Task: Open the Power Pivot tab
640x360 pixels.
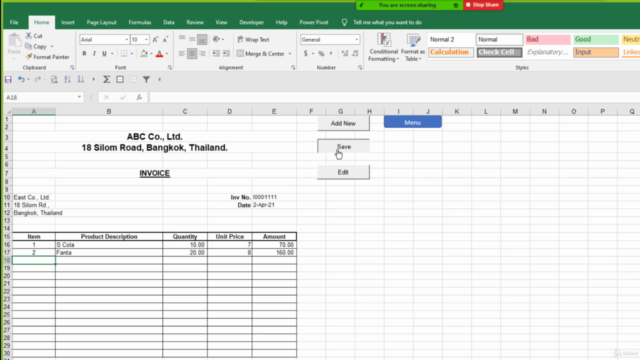Action: point(313,22)
